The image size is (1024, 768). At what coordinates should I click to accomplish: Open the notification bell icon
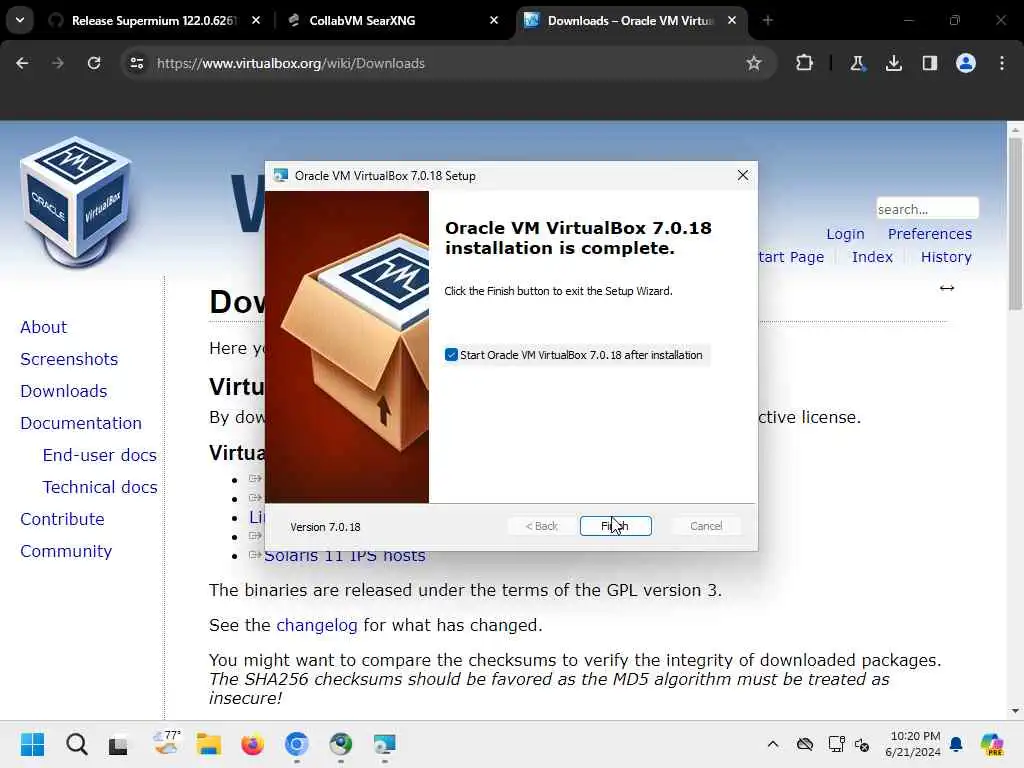(x=956, y=744)
